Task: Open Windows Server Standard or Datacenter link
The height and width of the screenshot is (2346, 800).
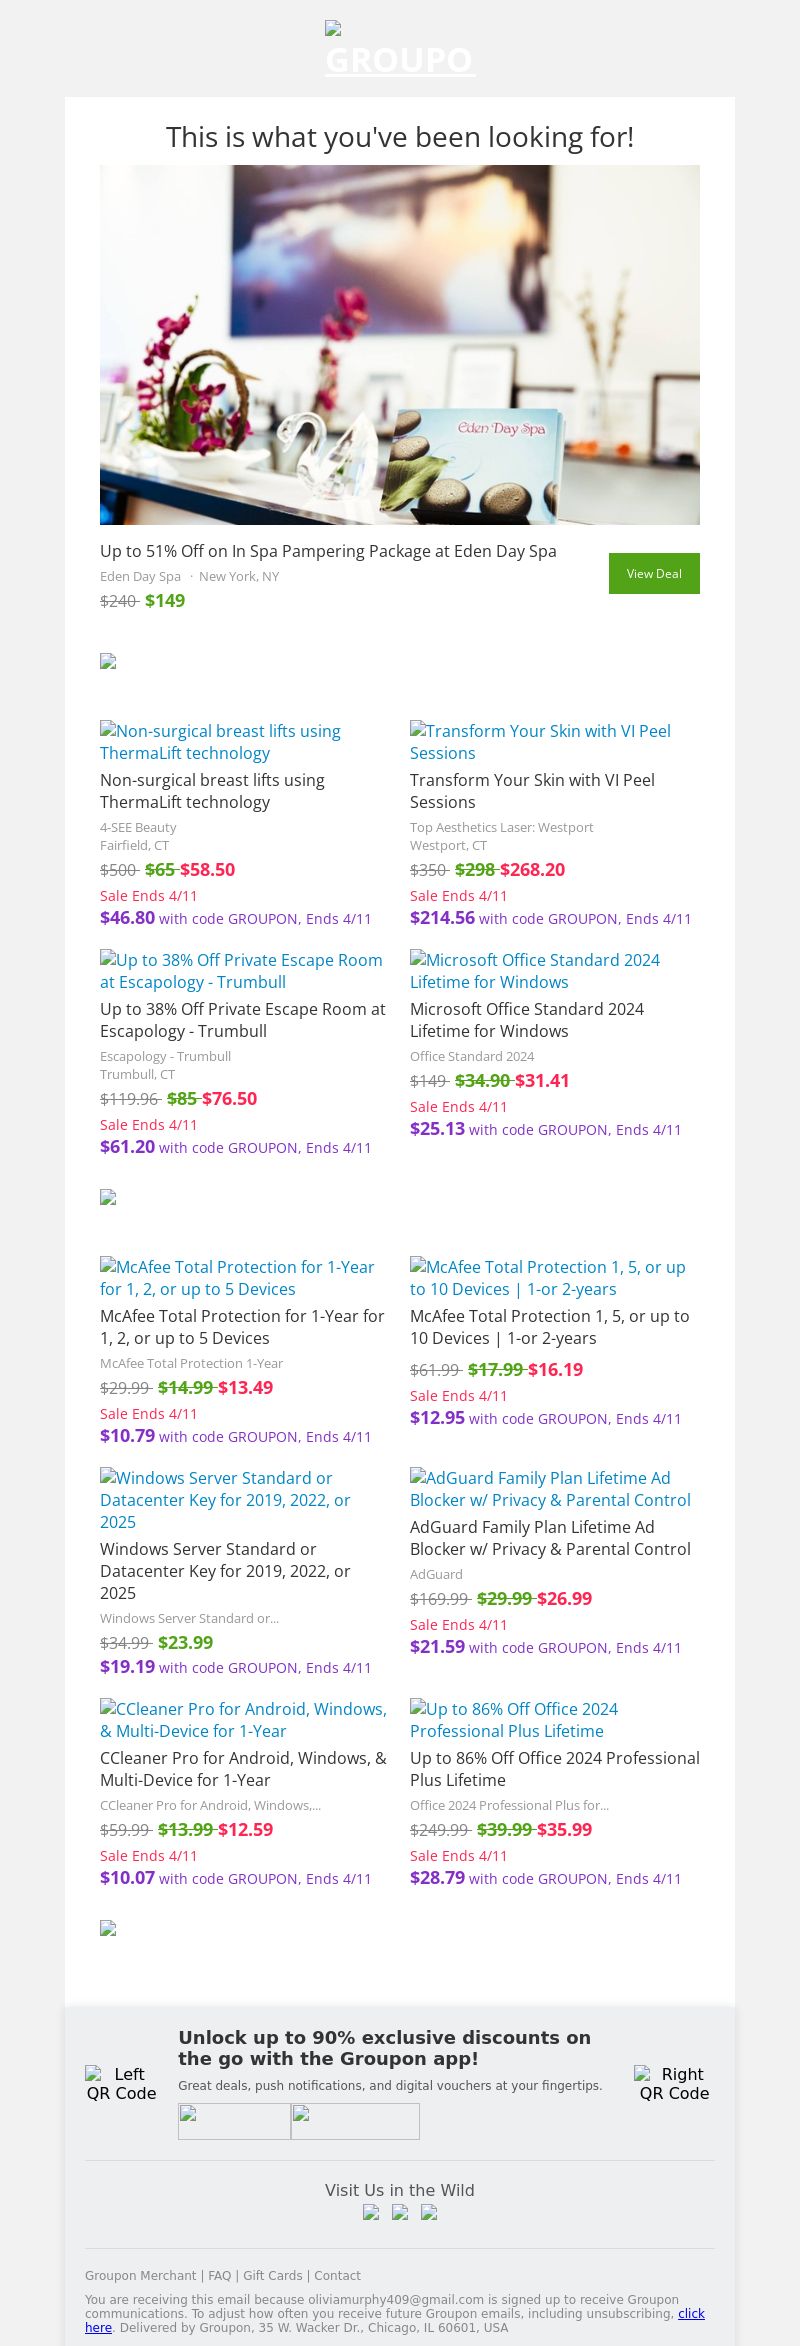Action: coord(225,1499)
